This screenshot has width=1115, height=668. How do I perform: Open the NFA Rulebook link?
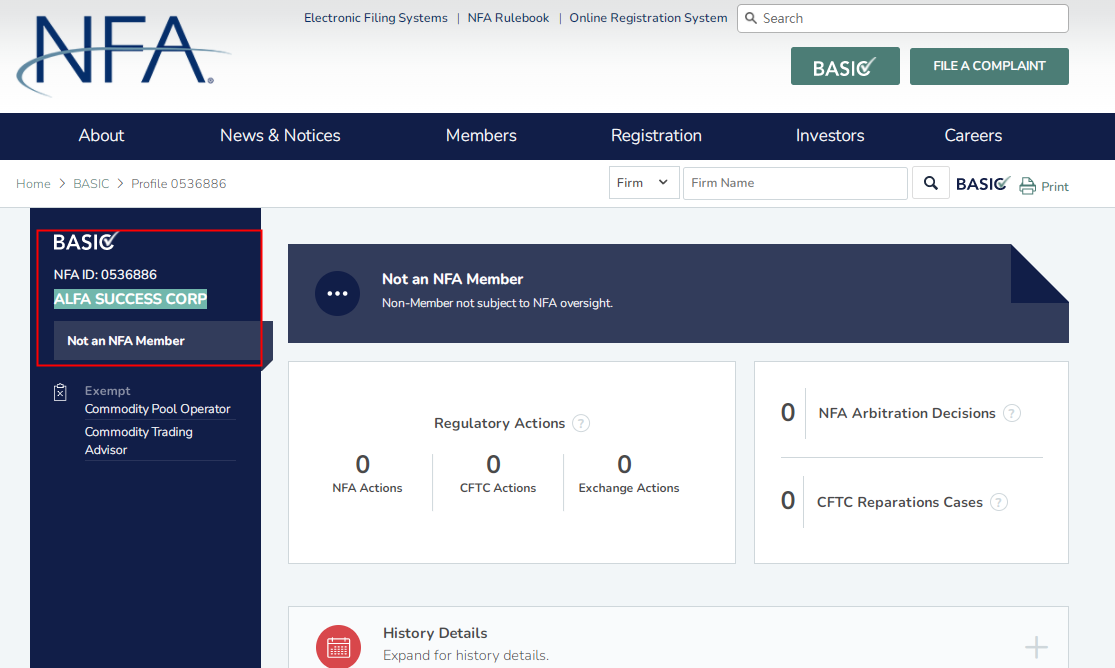[x=508, y=18]
